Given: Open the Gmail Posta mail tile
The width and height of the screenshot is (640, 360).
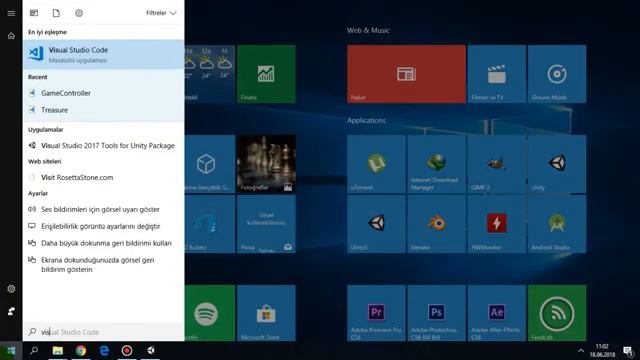Looking at the screenshot, I should 266,224.
